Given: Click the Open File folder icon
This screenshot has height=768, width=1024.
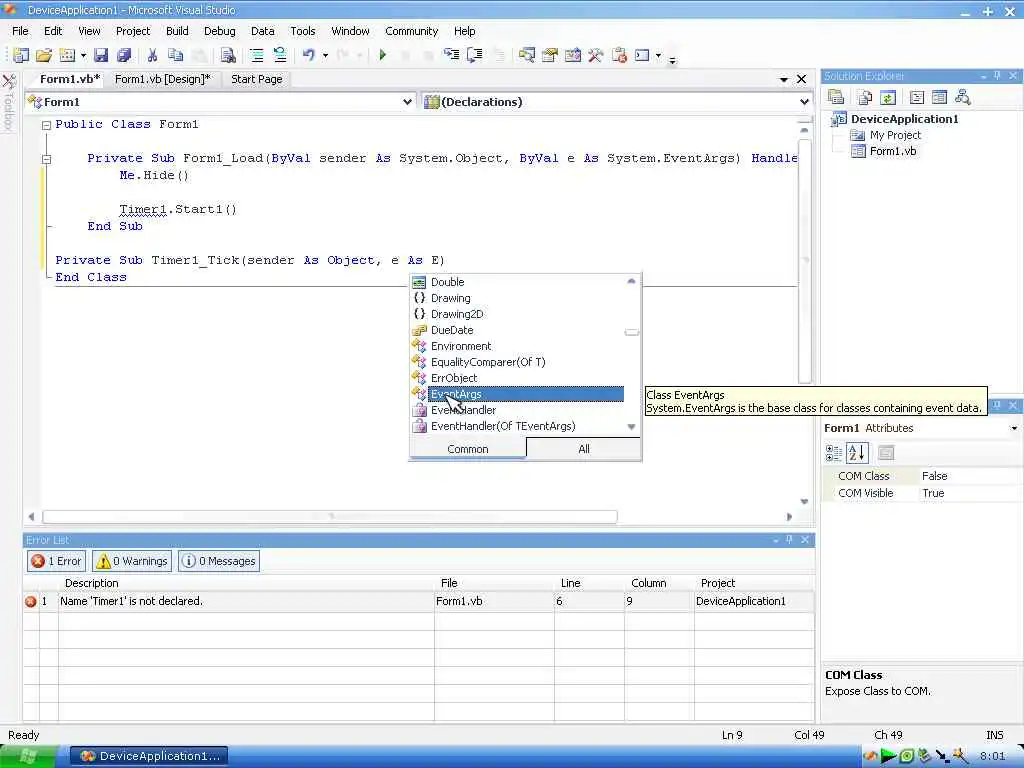Looking at the screenshot, I should (44, 56).
